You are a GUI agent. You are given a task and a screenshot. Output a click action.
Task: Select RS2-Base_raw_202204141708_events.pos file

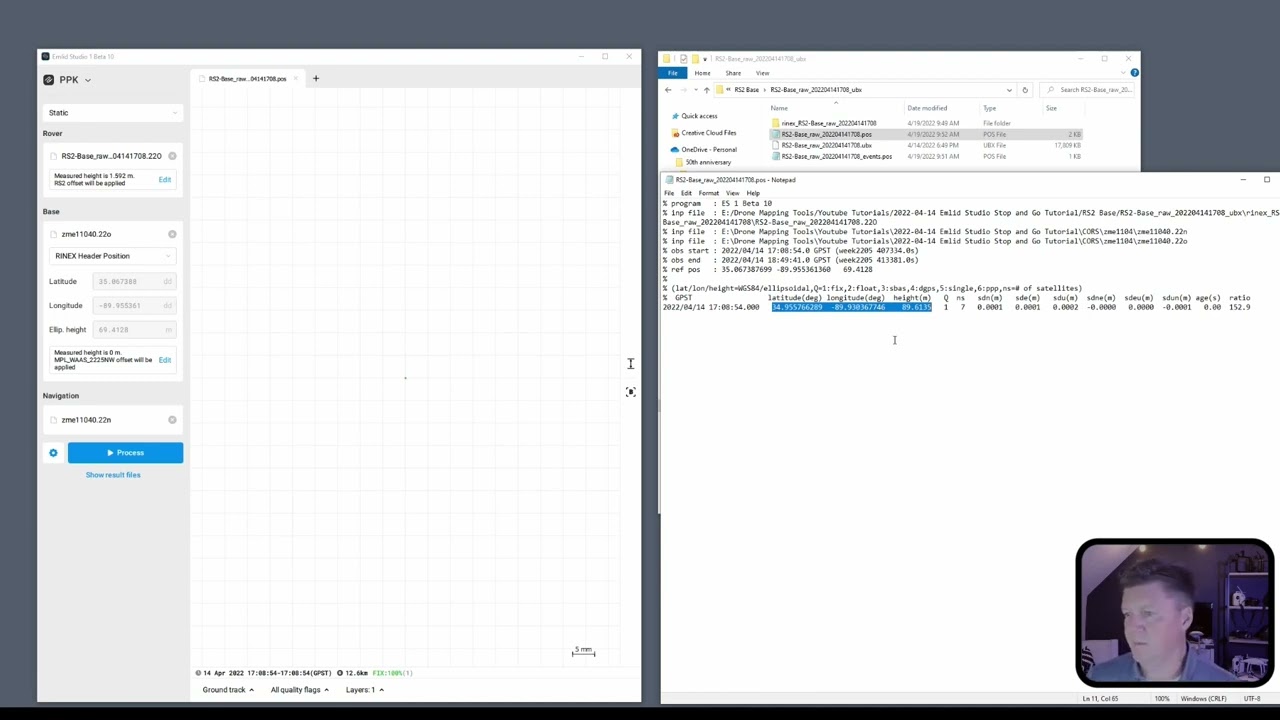click(836, 157)
